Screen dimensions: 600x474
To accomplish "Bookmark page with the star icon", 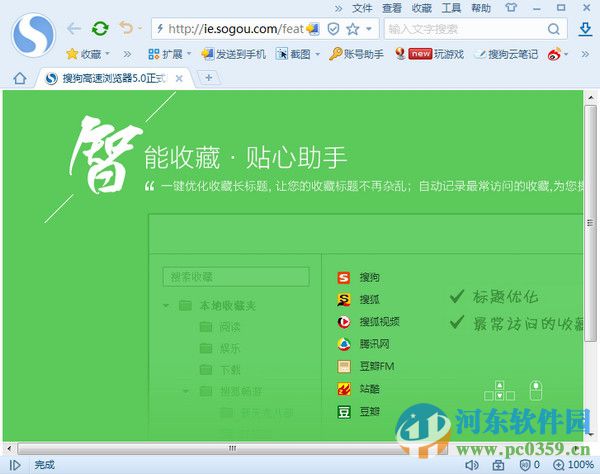I will tap(353, 29).
